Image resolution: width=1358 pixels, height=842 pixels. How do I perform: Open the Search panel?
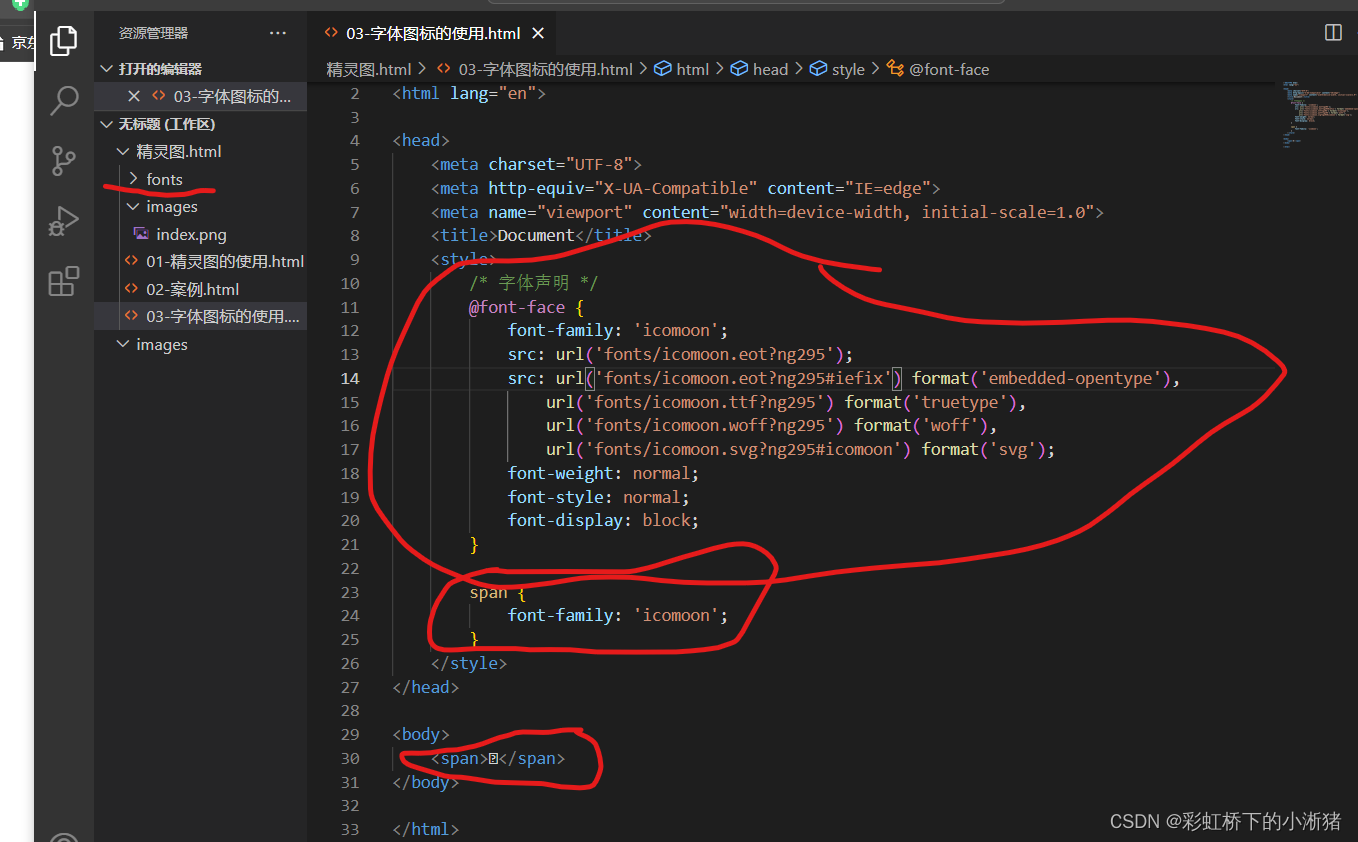click(x=63, y=101)
